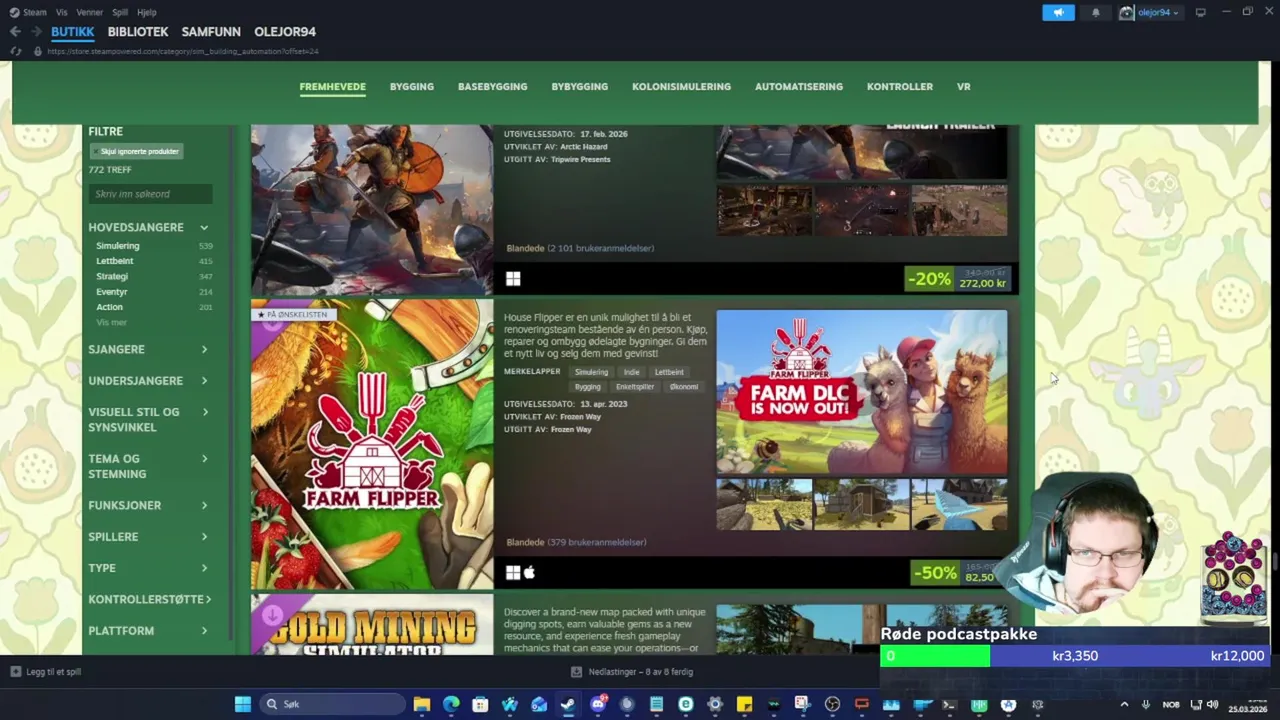Select the KONTROLLER tab

tap(900, 87)
